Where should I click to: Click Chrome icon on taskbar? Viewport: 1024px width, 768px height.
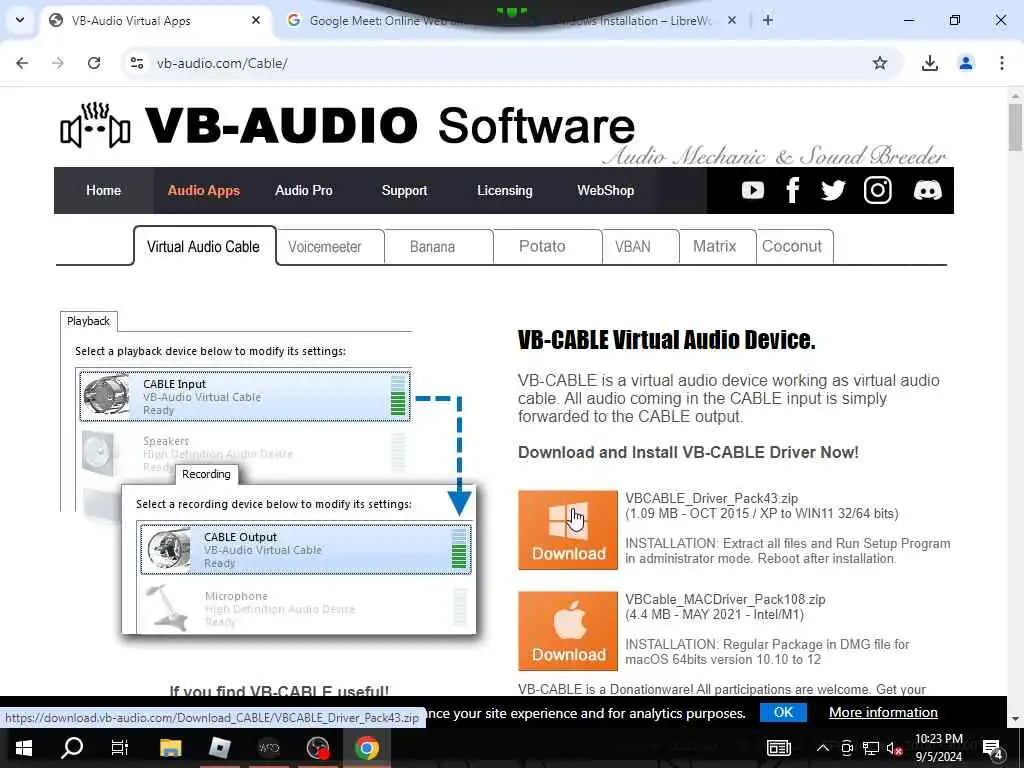(x=366, y=748)
